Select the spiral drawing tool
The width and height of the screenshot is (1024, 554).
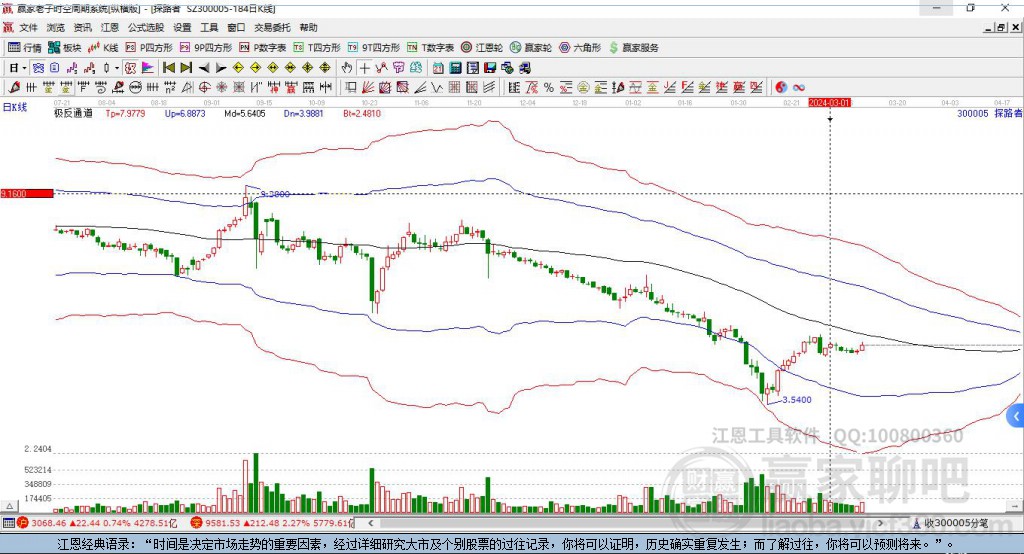pos(101,87)
